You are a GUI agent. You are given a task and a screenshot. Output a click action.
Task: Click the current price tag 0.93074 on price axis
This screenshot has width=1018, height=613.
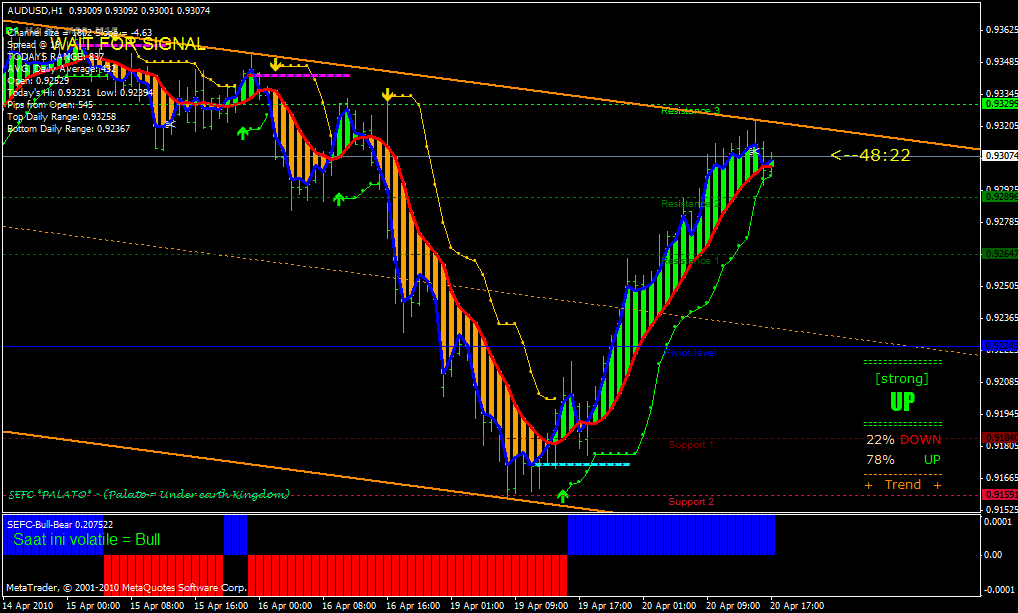pyautogui.click(x=1000, y=156)
